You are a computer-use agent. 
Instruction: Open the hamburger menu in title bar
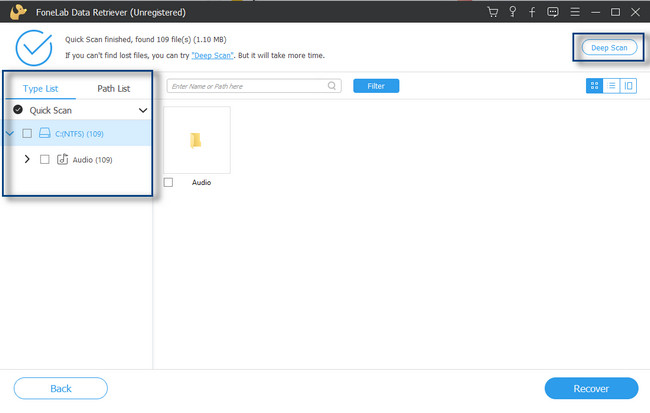point(575,12)
